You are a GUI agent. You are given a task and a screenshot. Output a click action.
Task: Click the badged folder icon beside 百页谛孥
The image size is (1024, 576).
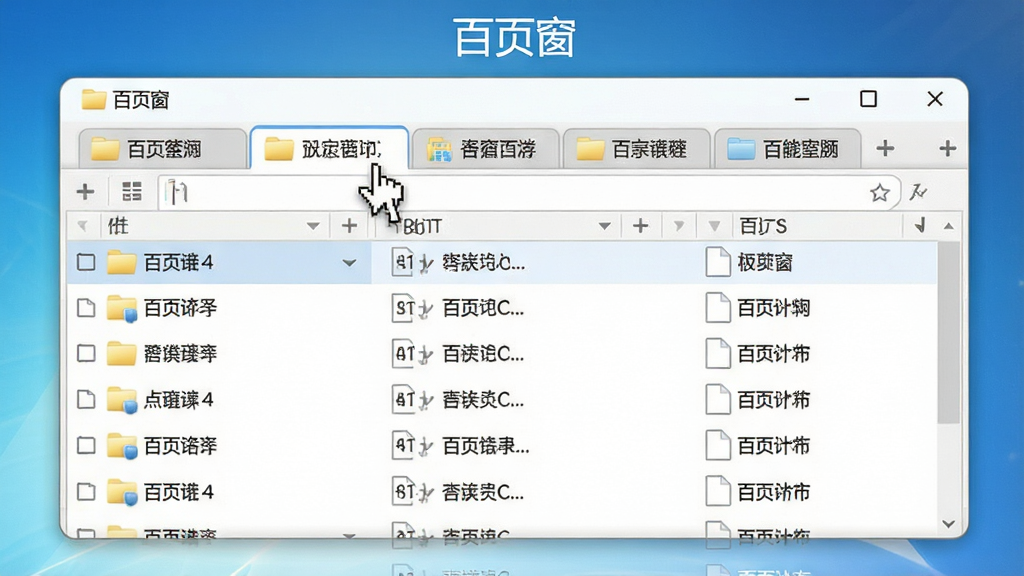[121, 308]
